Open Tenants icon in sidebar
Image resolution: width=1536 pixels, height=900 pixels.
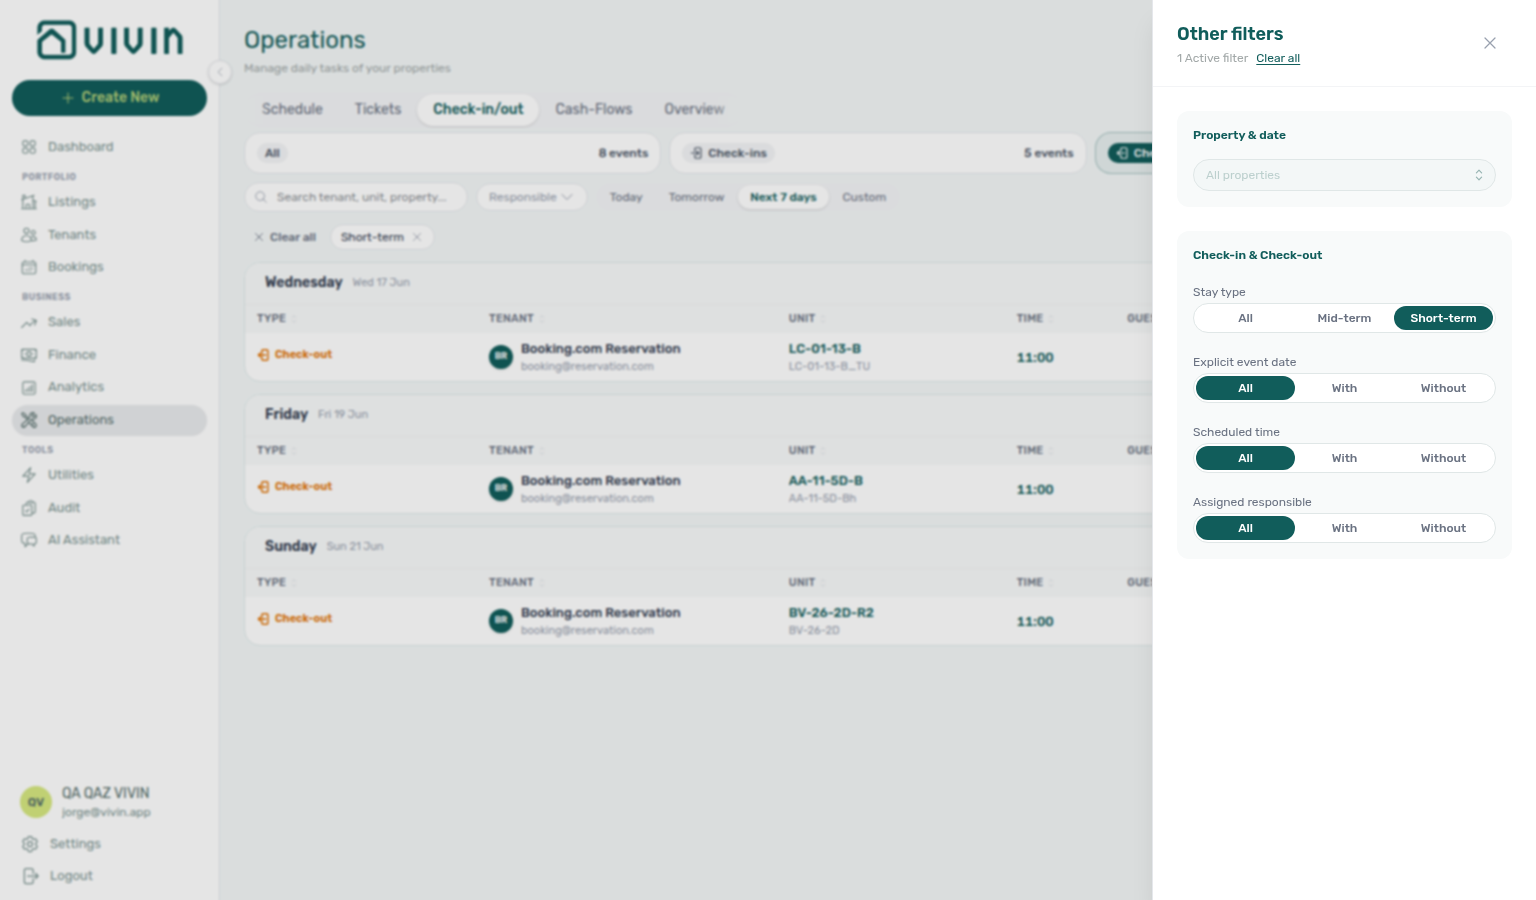click(x=29, y=235)
